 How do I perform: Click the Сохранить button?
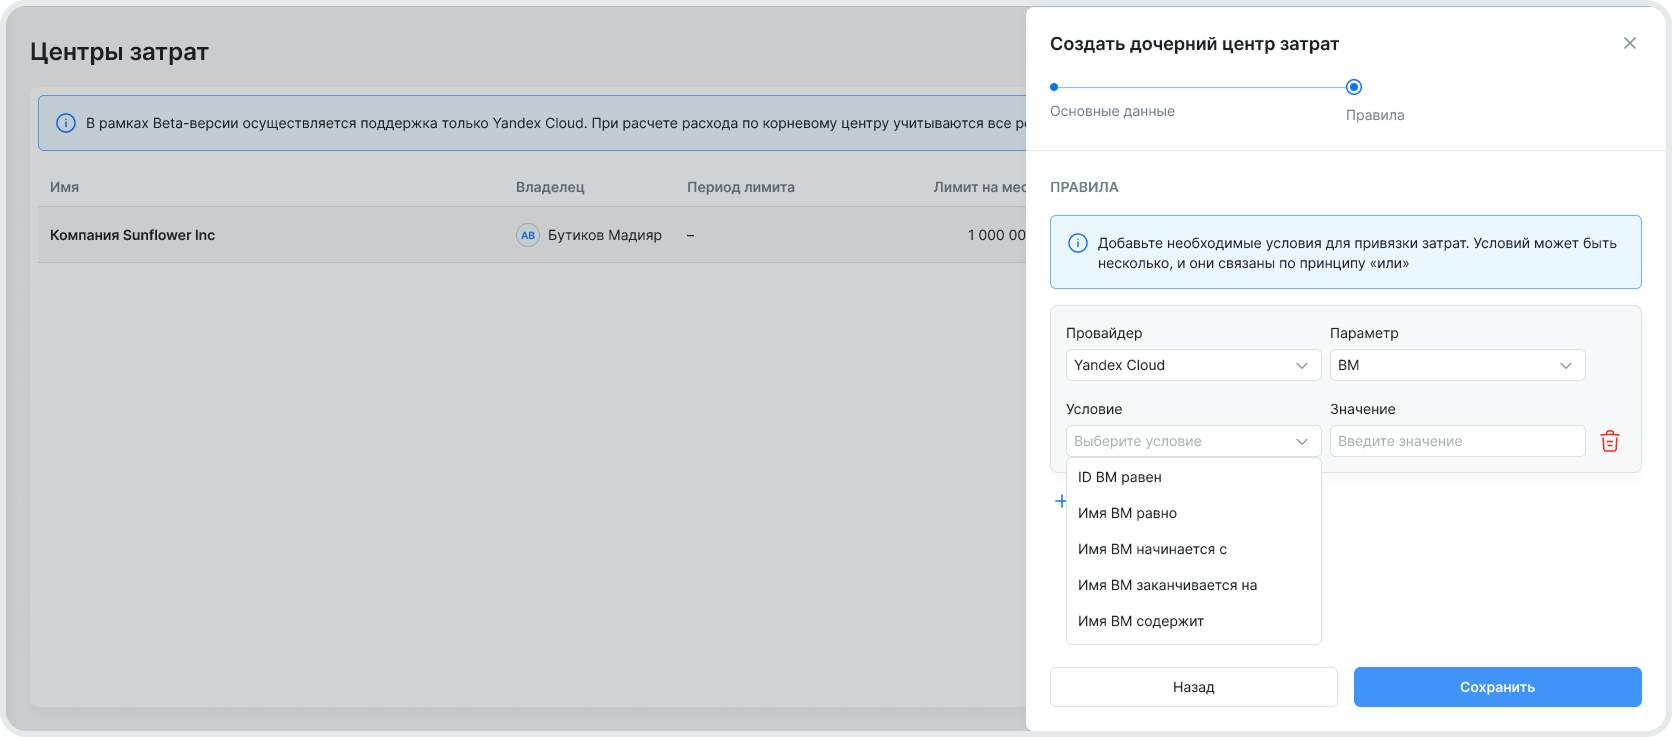pos(1496,687)
